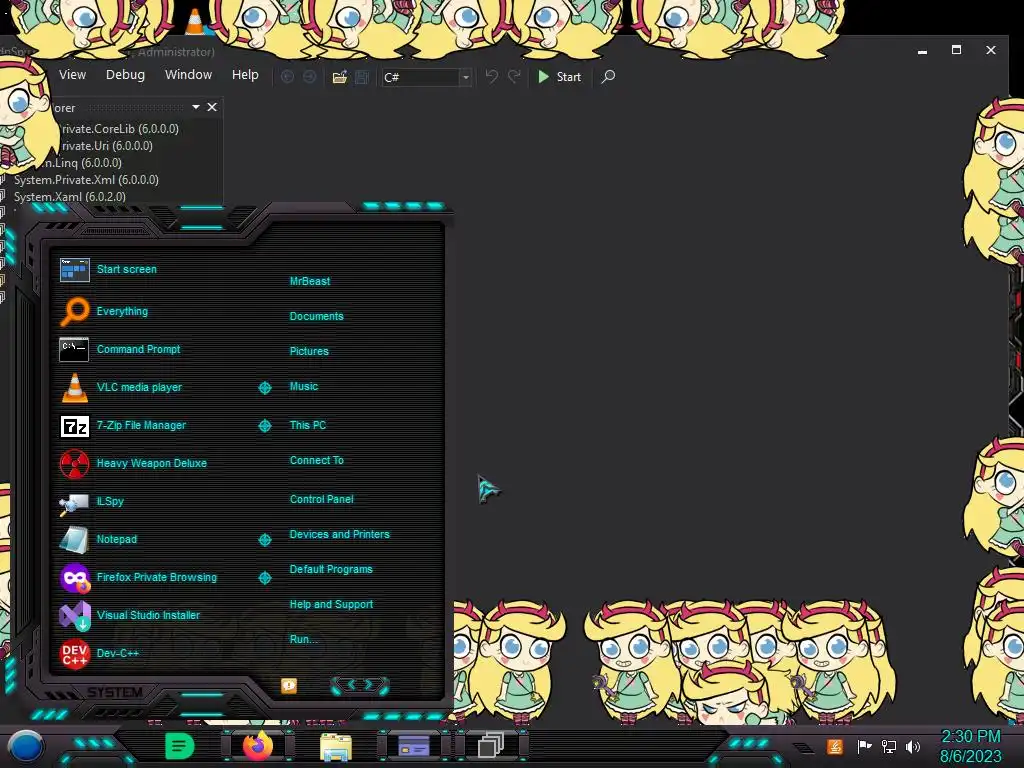1024x768 pixels.
Task: Launch VLC media player from the start menu
Action: click(x=139, y=387)
